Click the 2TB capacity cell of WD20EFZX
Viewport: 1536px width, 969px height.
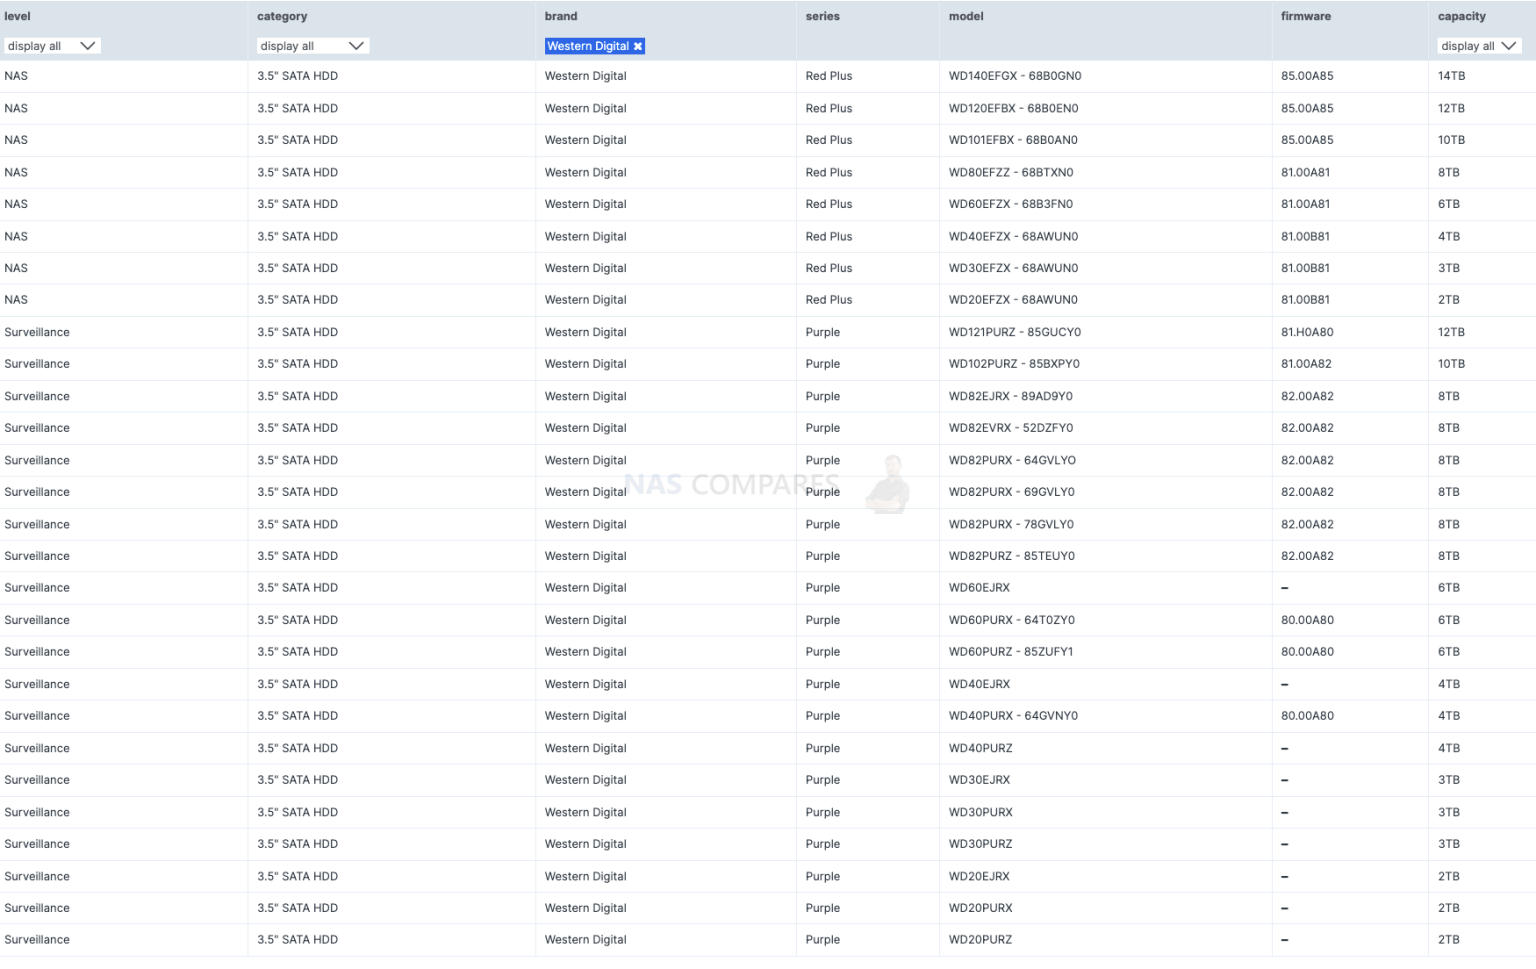click(1448, 299)
